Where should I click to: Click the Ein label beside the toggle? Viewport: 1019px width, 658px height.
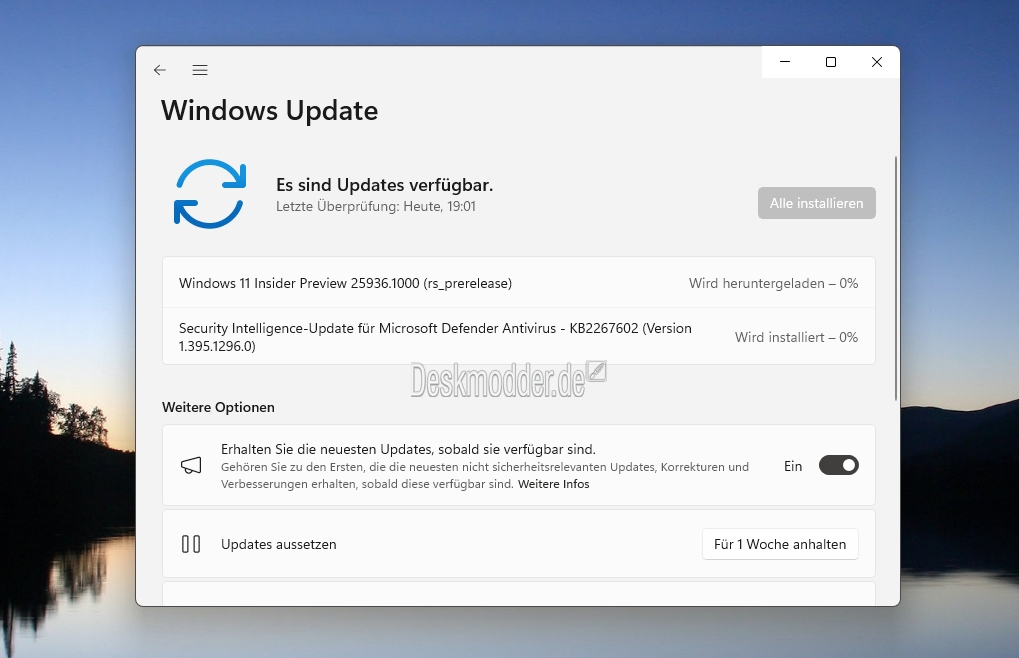793,466
